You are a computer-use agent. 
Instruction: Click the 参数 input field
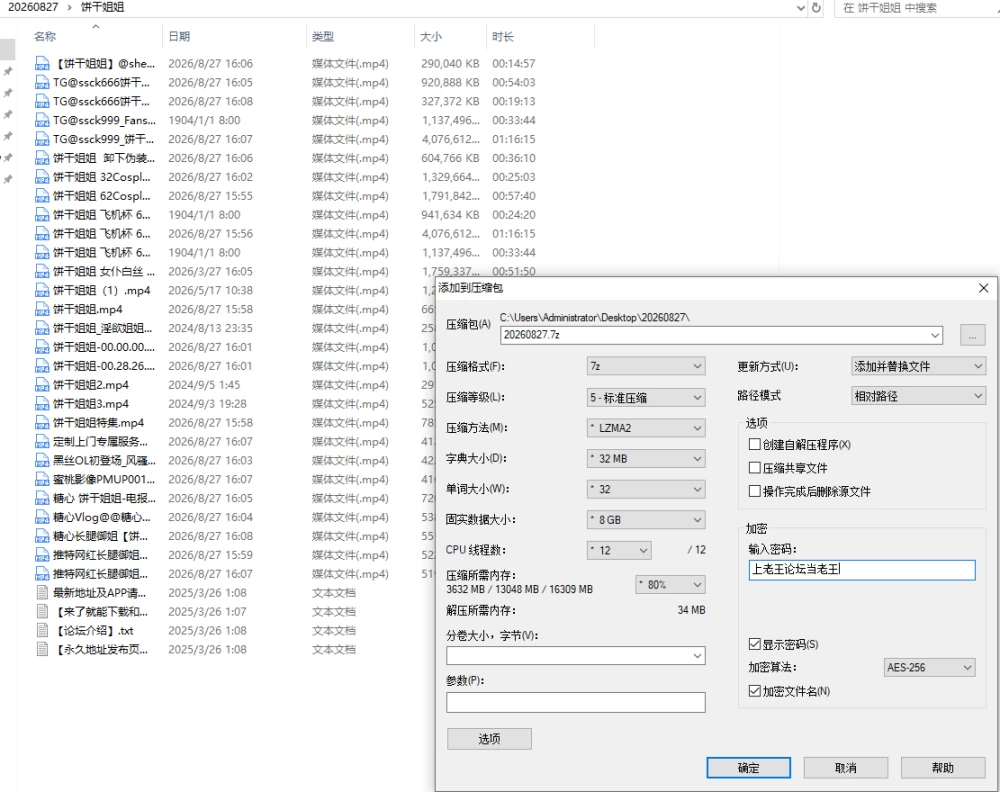[x=576, y=702]
